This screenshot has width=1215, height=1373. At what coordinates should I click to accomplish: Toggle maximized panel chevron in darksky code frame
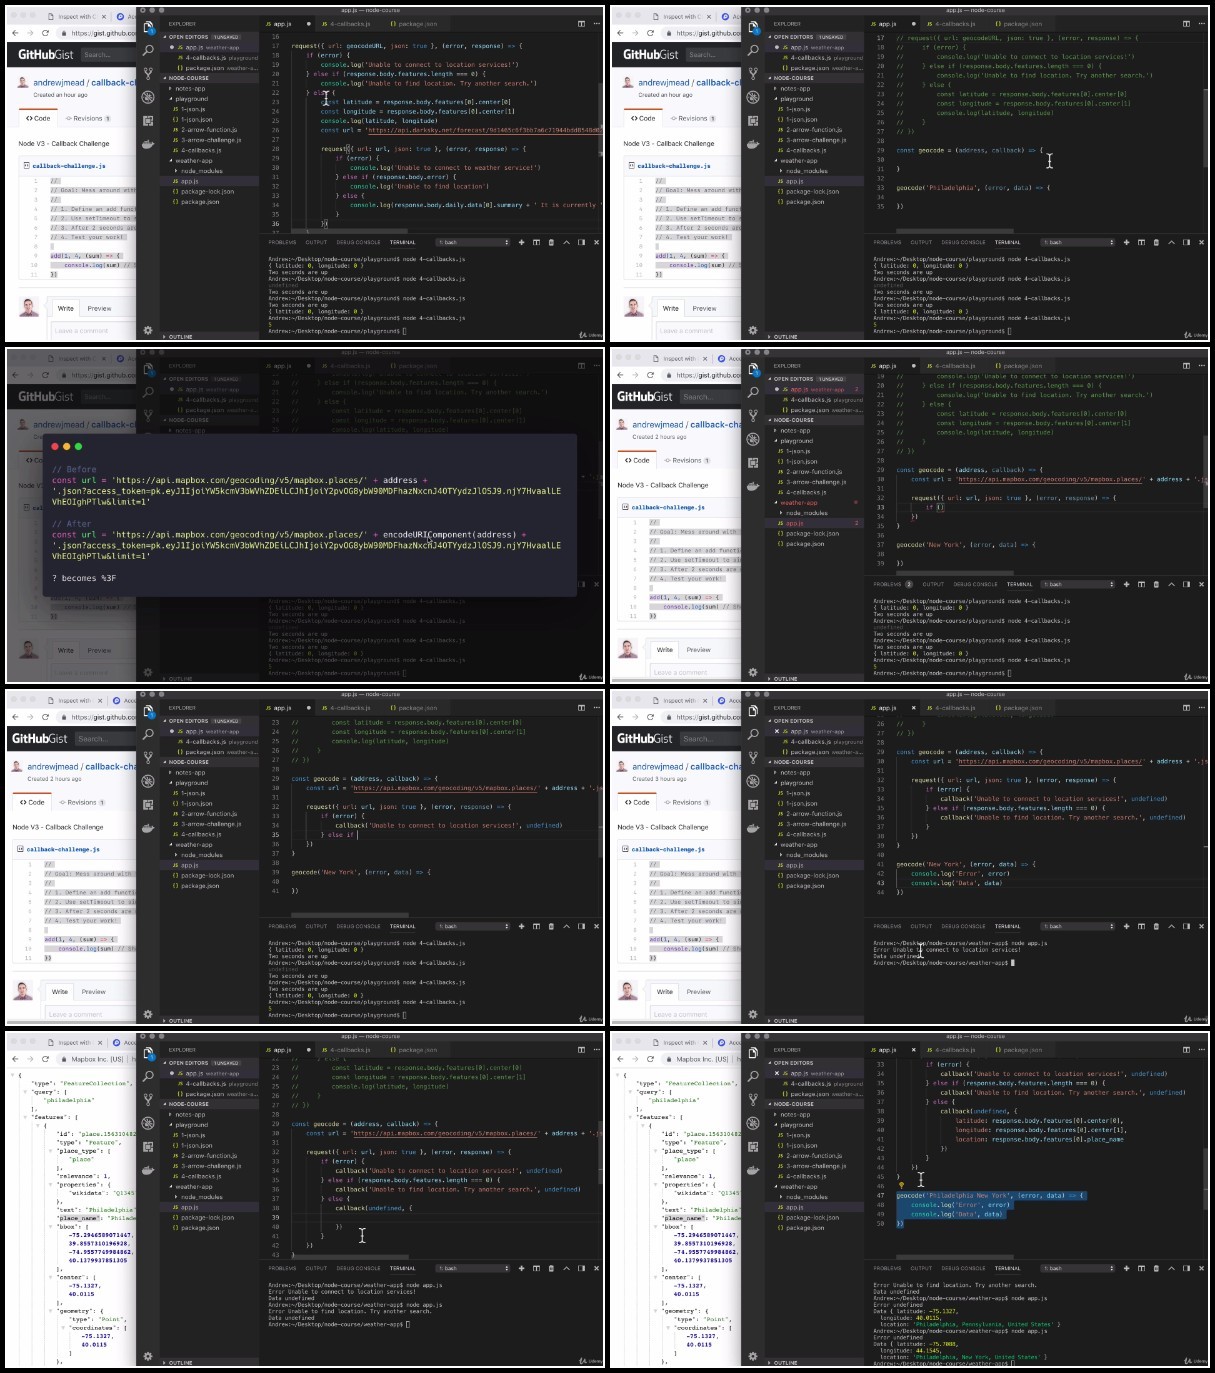coord(567,242)
